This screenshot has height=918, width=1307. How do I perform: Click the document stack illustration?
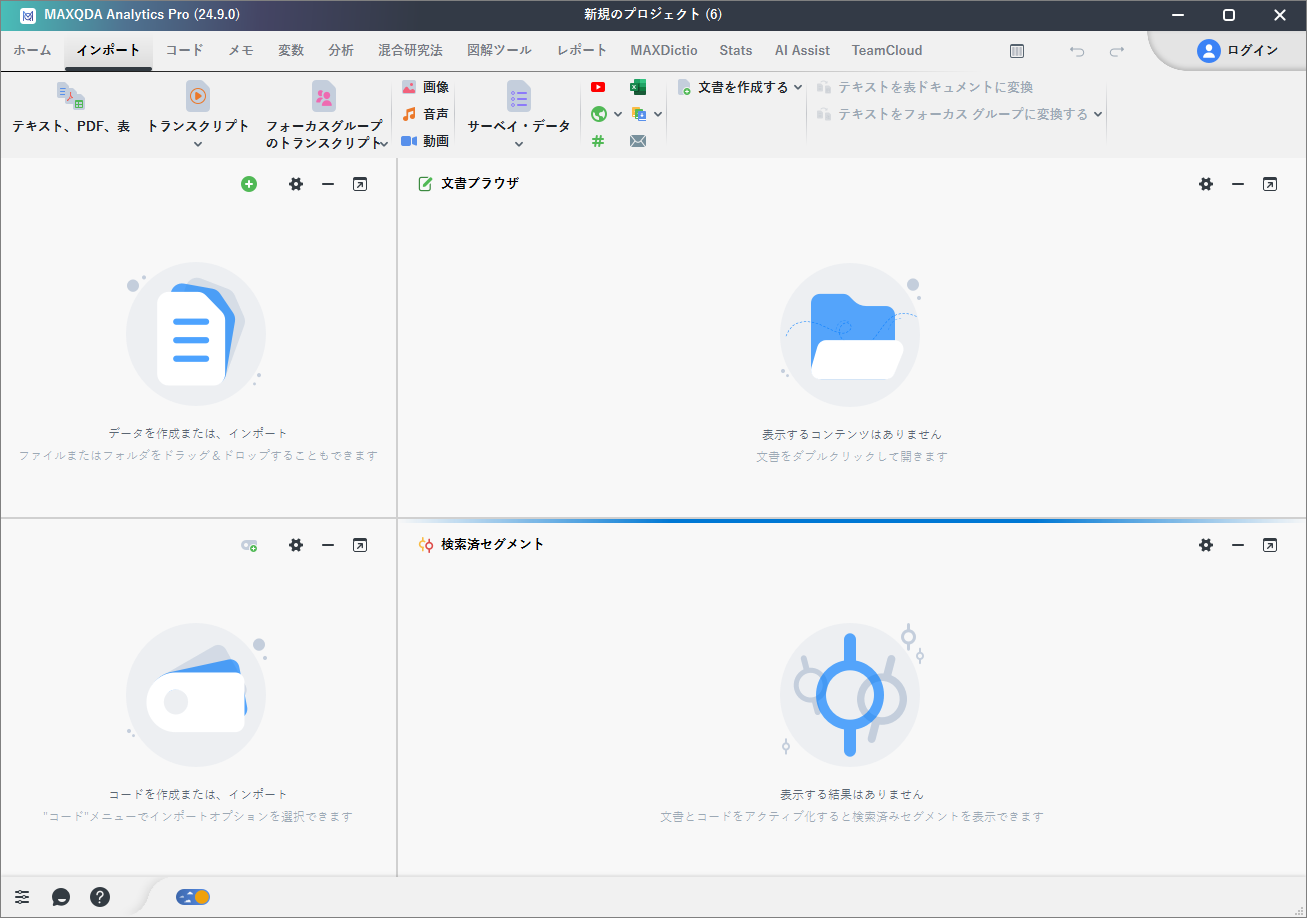tap(196, 333)
